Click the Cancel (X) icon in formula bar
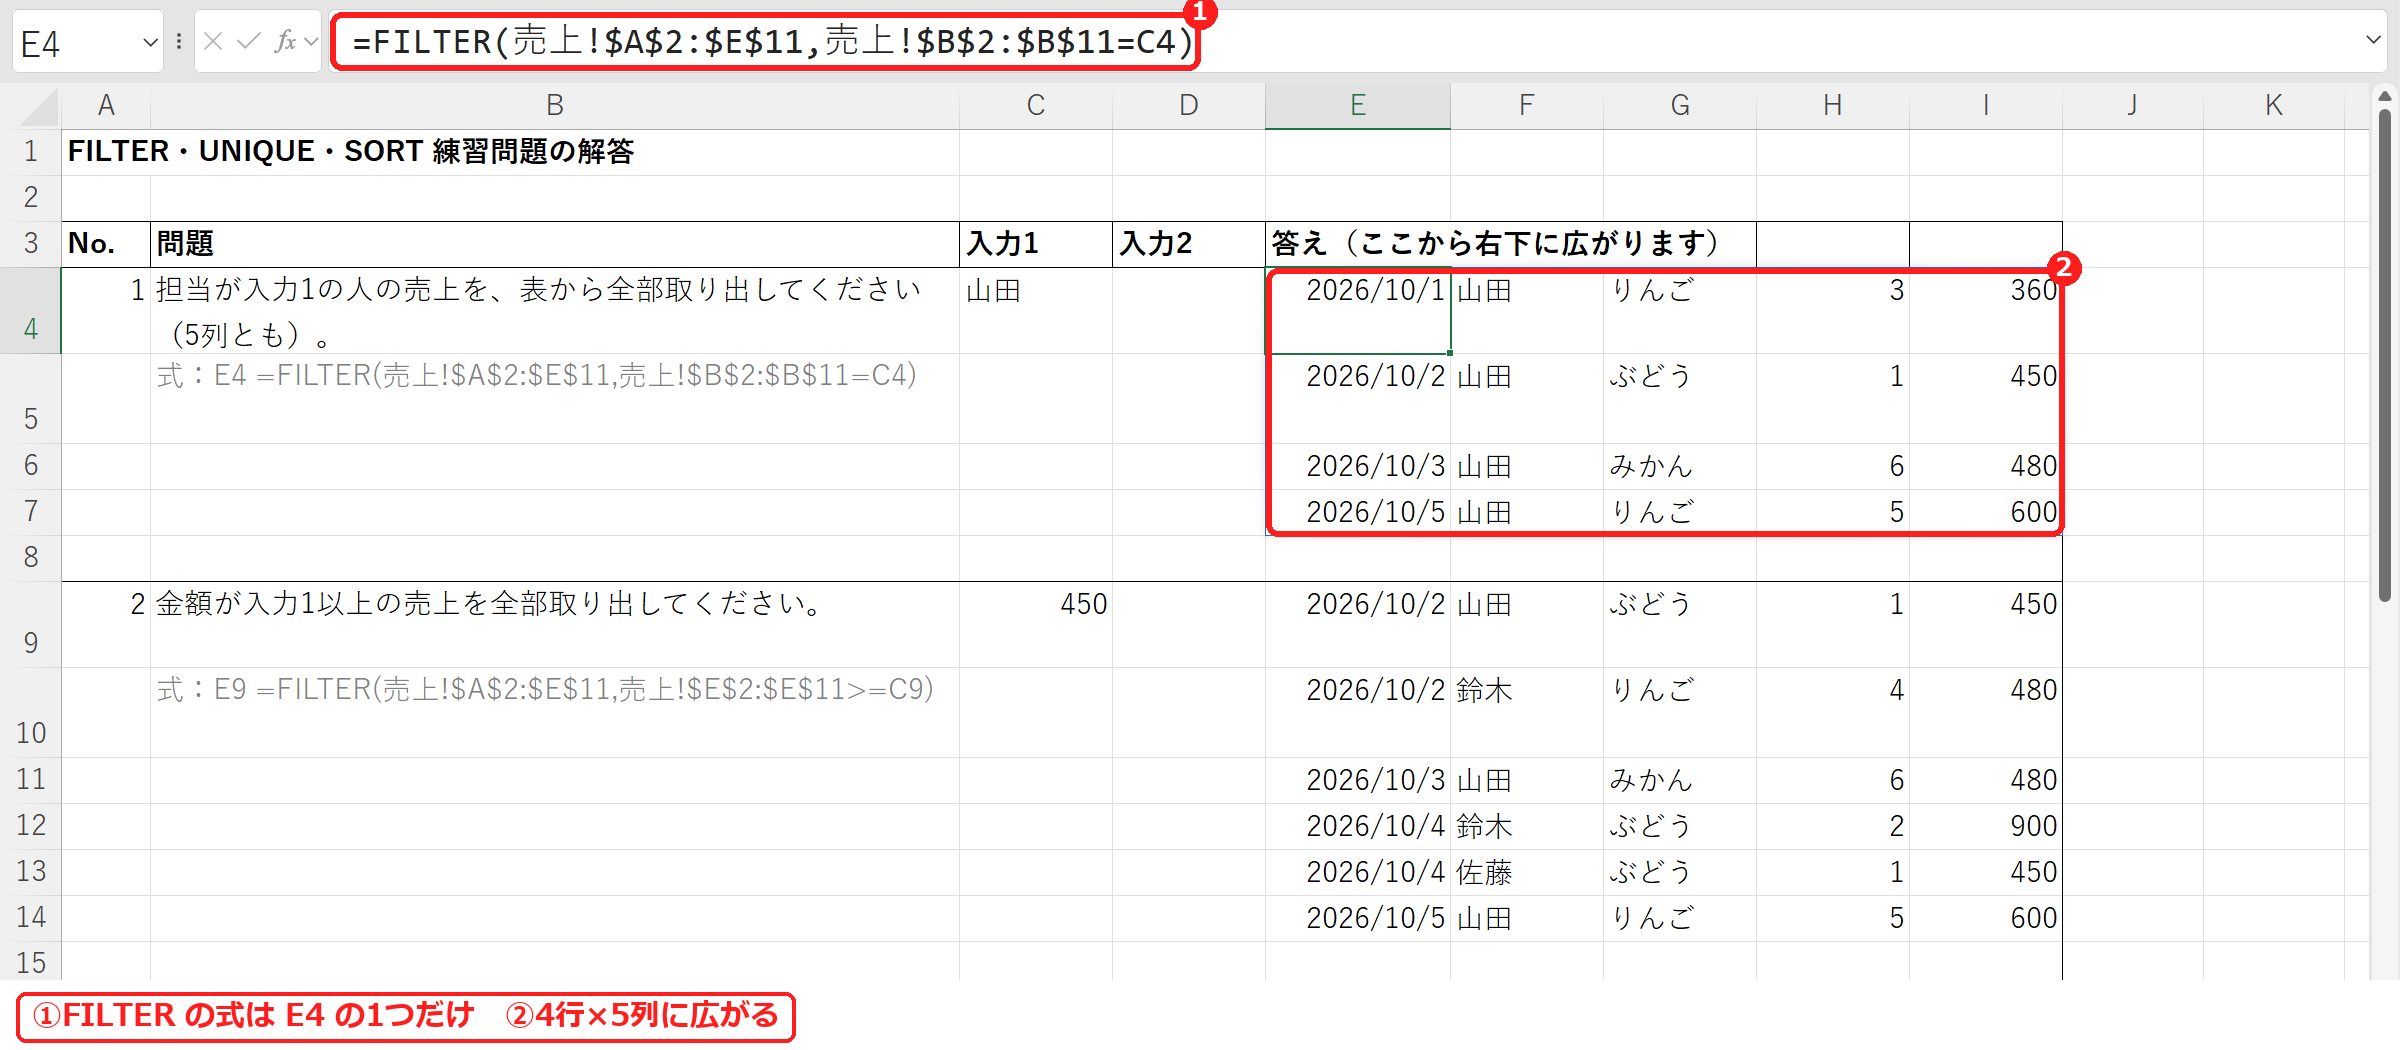 coord(213,42)
